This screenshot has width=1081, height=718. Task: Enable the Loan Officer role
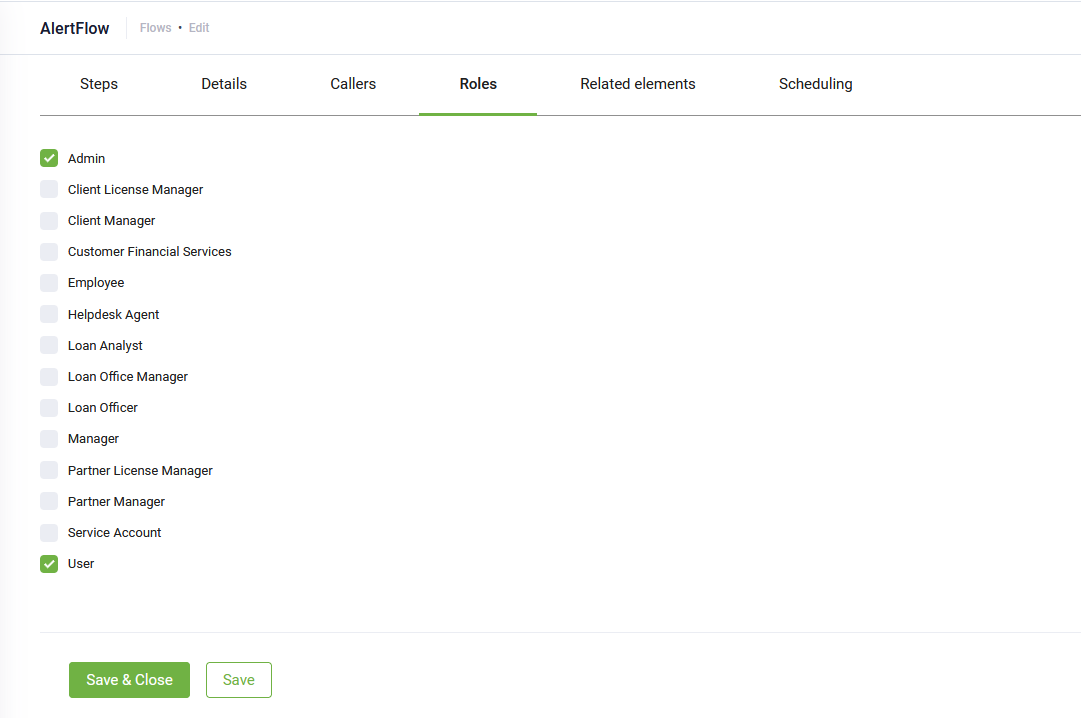pyautogui.click(x=49, y=408)
